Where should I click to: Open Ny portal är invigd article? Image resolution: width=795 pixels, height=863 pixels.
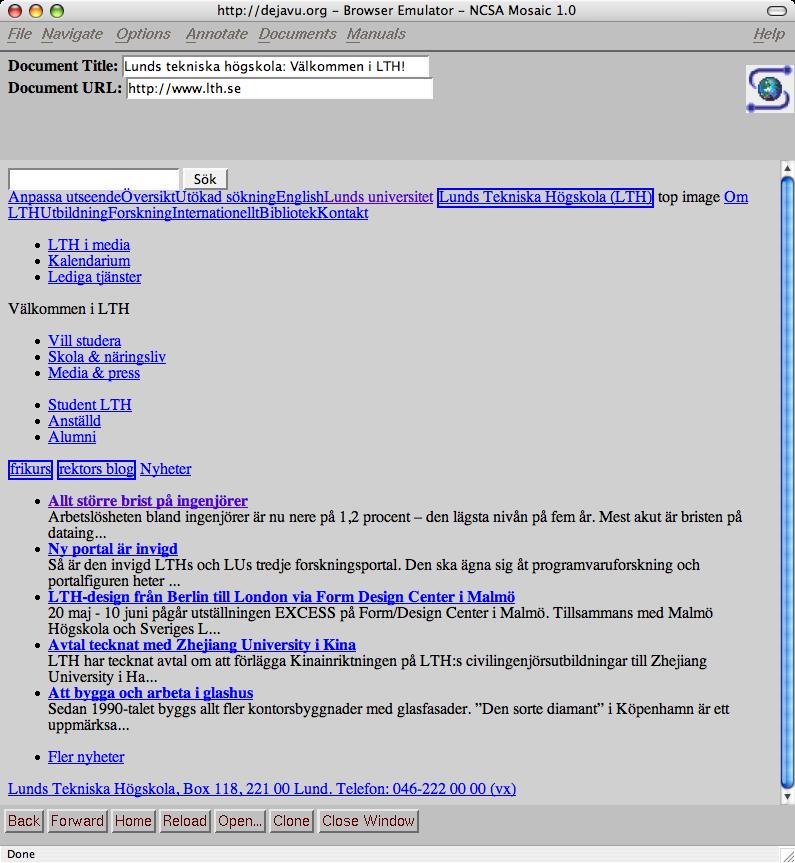point(113,549)
